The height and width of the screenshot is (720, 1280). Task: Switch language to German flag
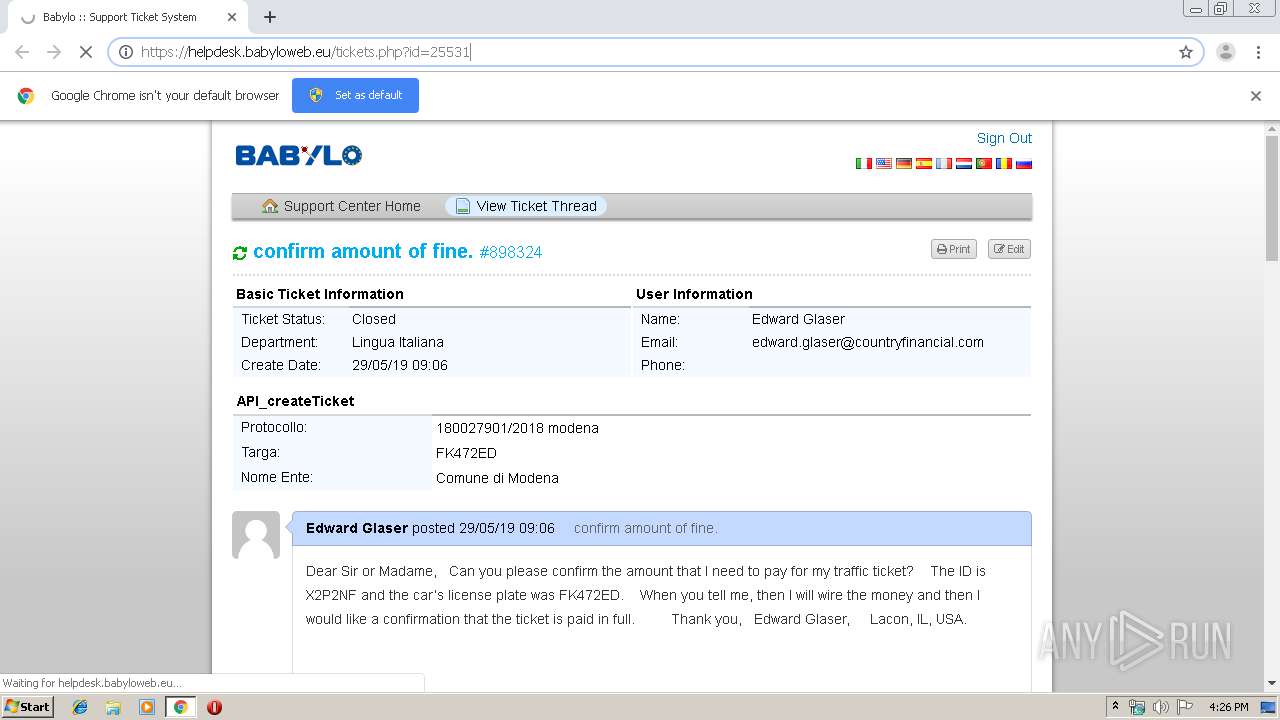click(x=904, y=163)
